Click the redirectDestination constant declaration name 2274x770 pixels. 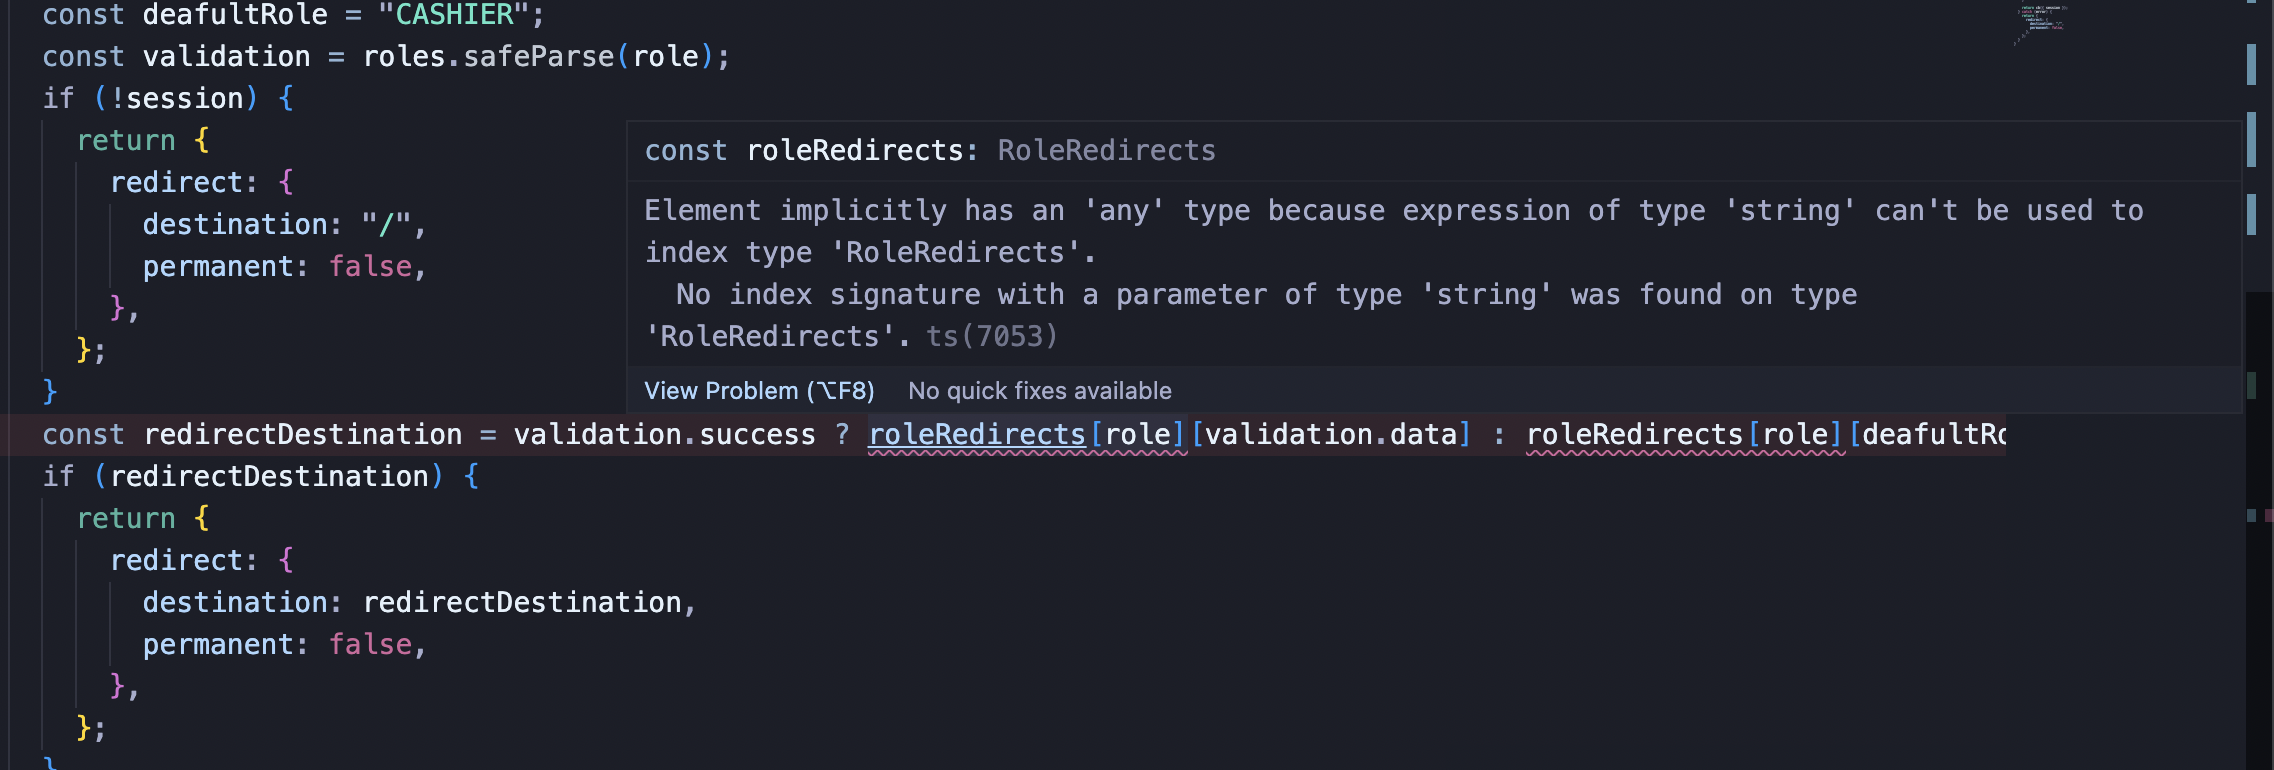point(302,434)
